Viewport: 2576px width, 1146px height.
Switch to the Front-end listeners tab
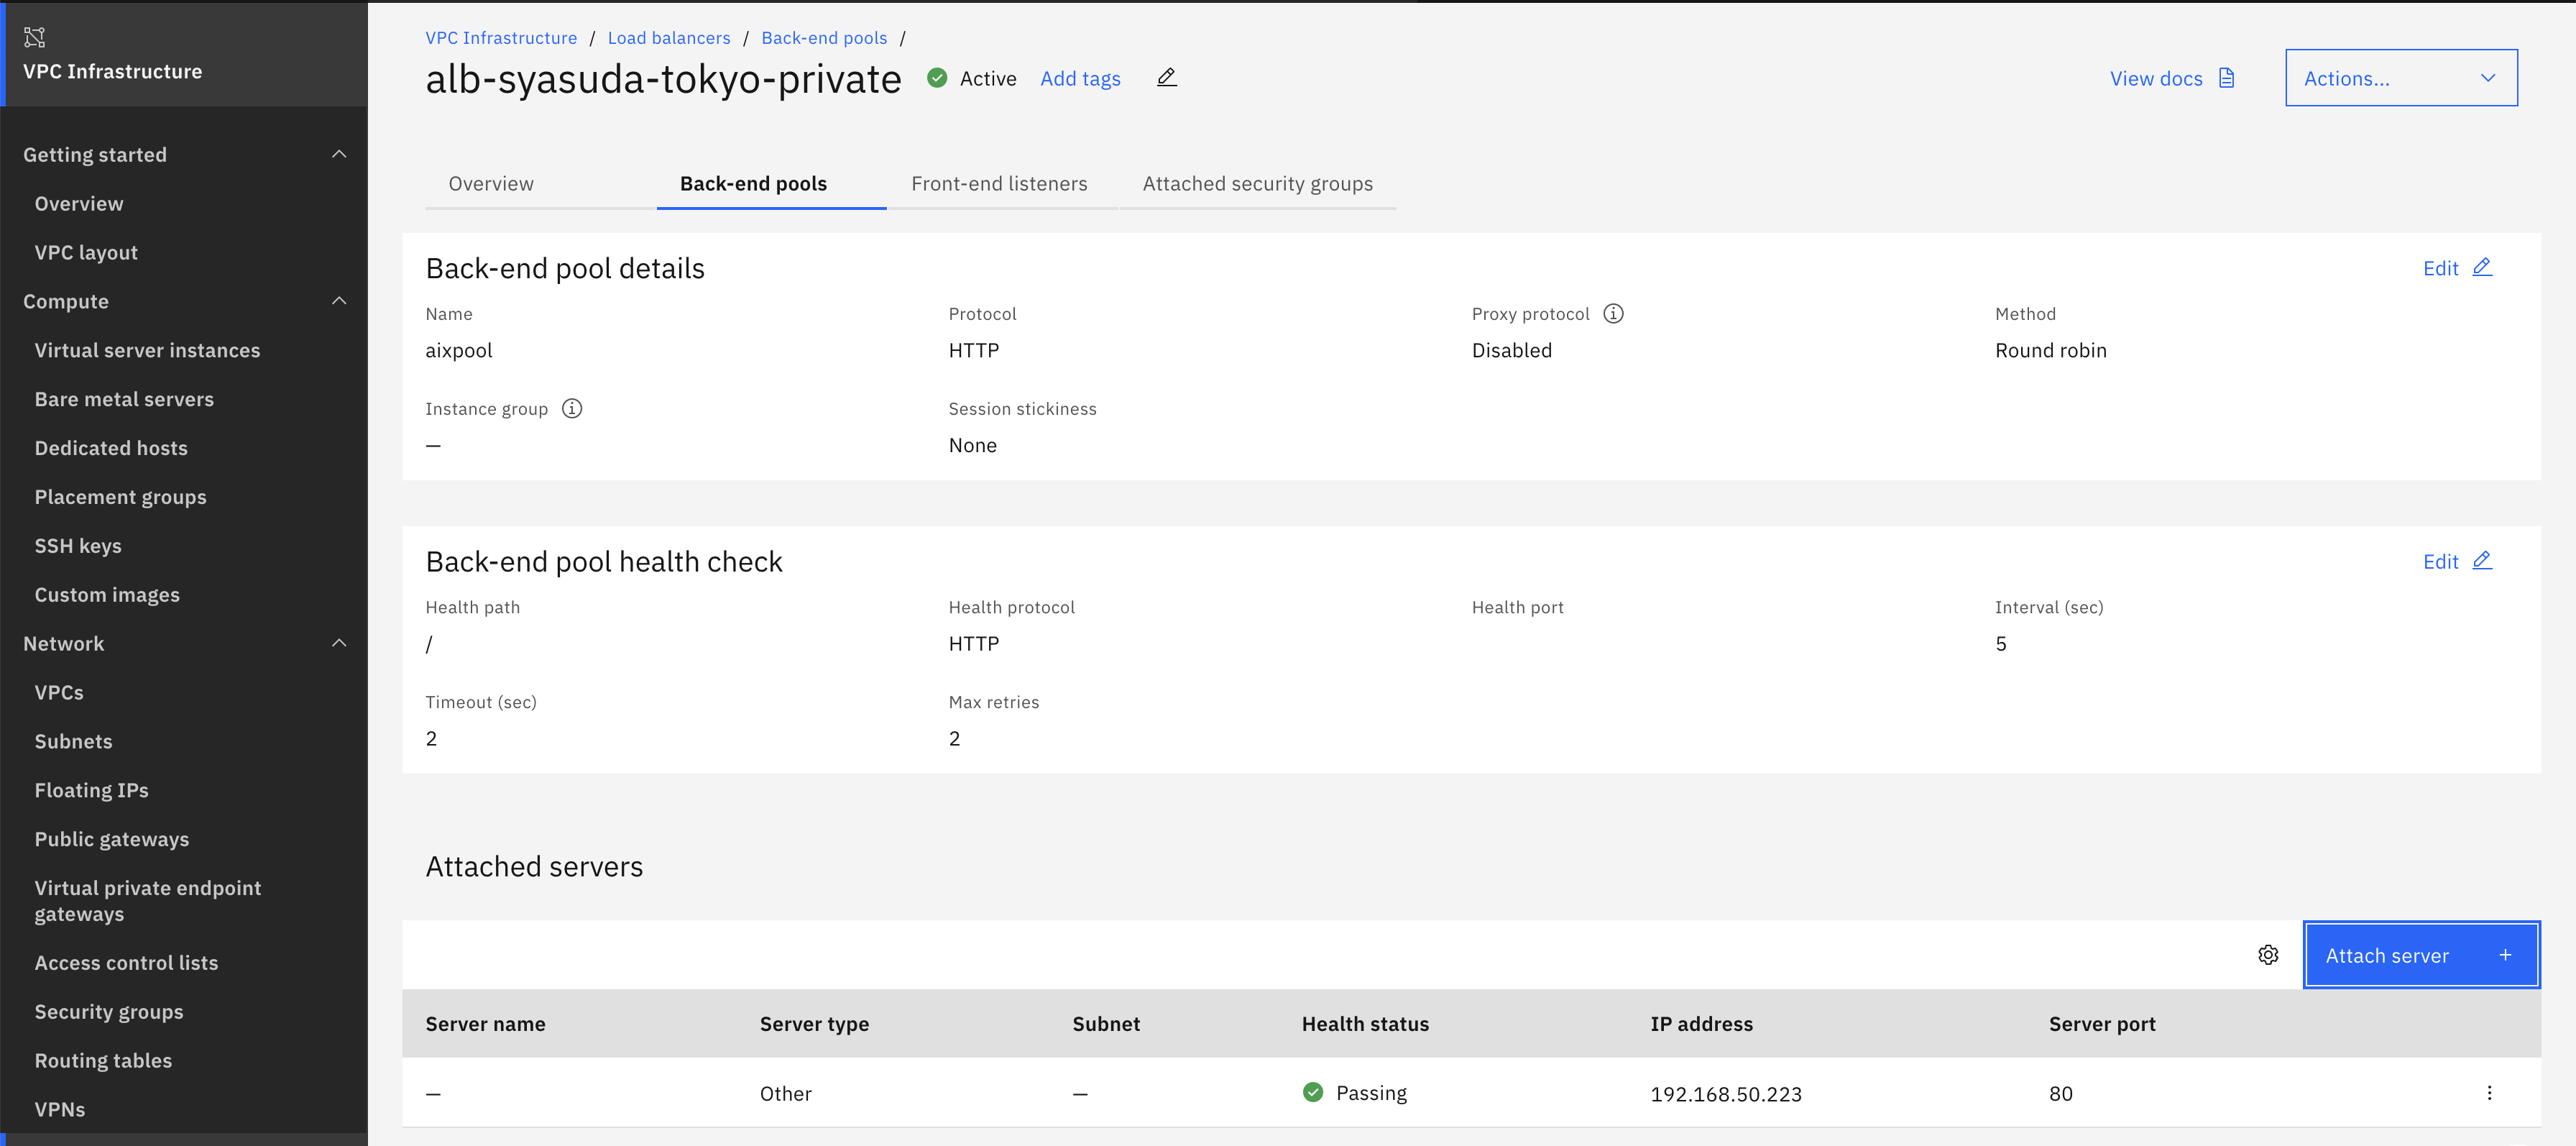click(x=999, y=184)
